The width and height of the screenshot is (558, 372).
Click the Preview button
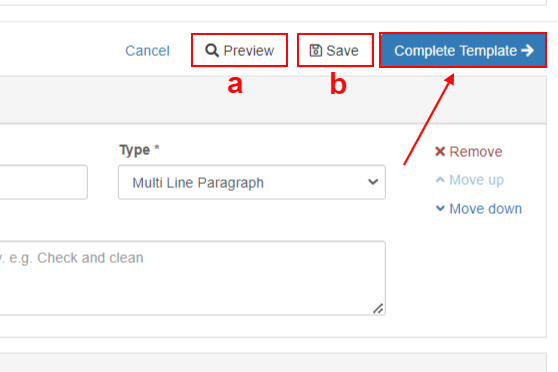(x=239, y=50)
